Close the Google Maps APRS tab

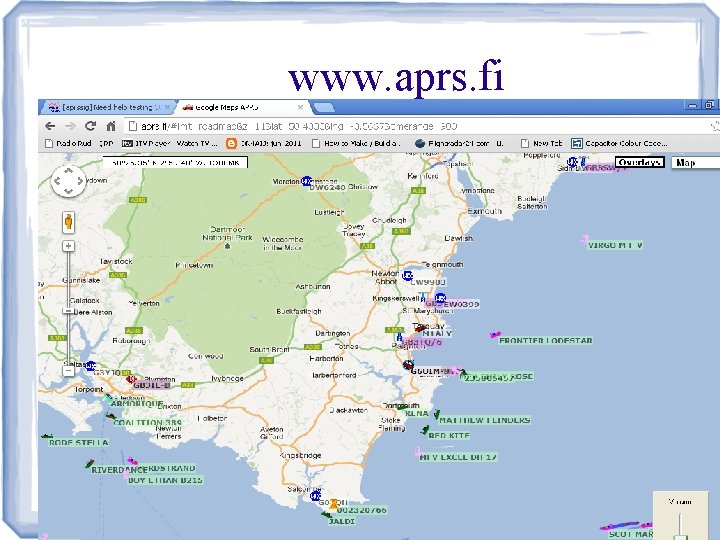tap(300, 107)
